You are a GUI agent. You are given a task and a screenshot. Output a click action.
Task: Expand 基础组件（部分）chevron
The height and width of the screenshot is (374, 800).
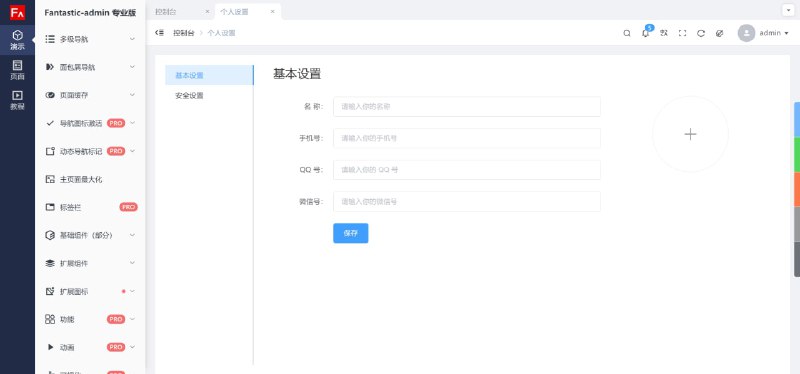(x=132, y=235)
